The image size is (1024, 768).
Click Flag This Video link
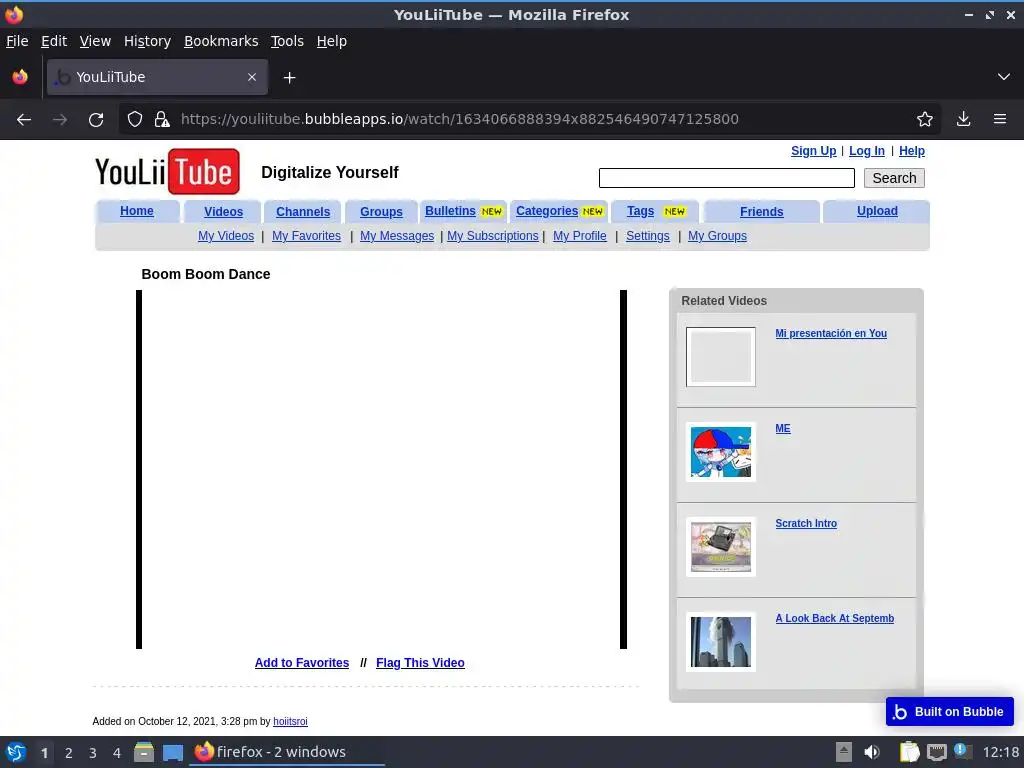coord(420,663)
